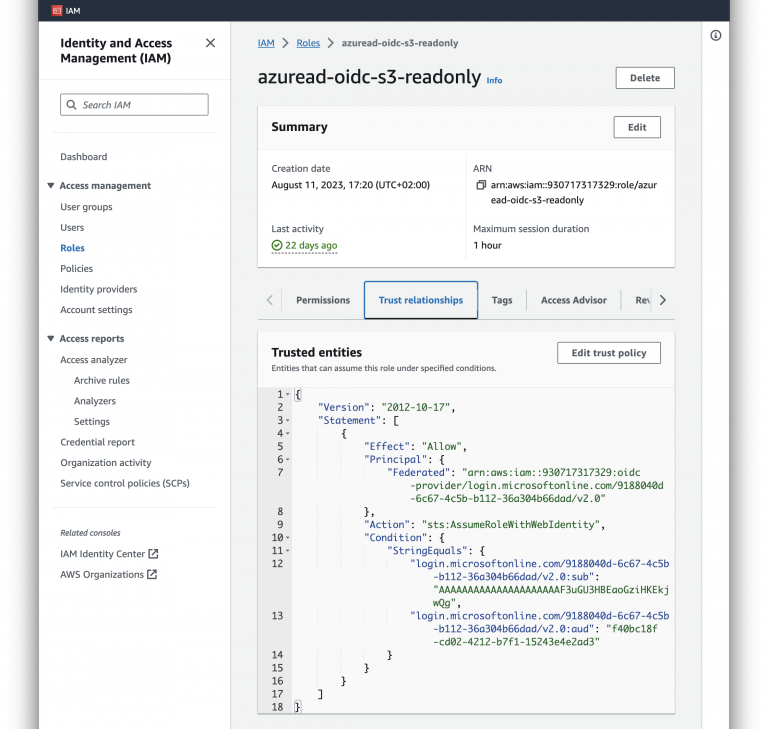Switch to the Permissions tab

click(323, 300)
